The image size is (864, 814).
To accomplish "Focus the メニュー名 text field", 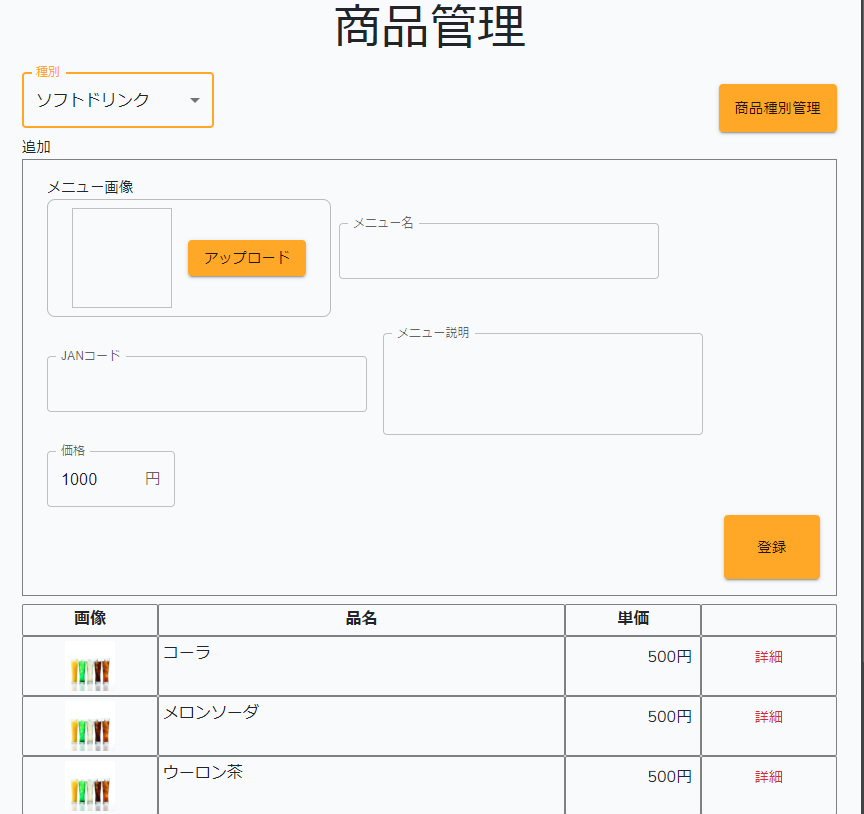I will [498, 252].
